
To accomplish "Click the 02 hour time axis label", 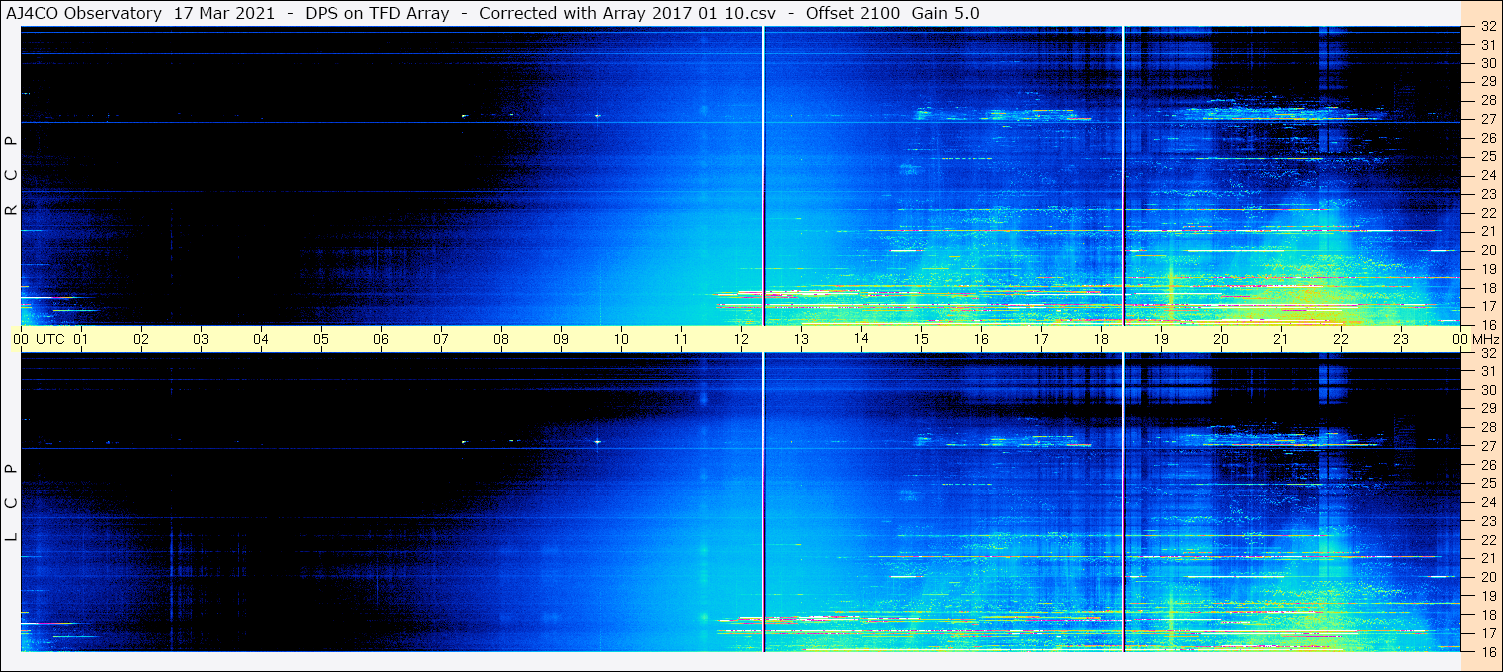I will (141, 339).
